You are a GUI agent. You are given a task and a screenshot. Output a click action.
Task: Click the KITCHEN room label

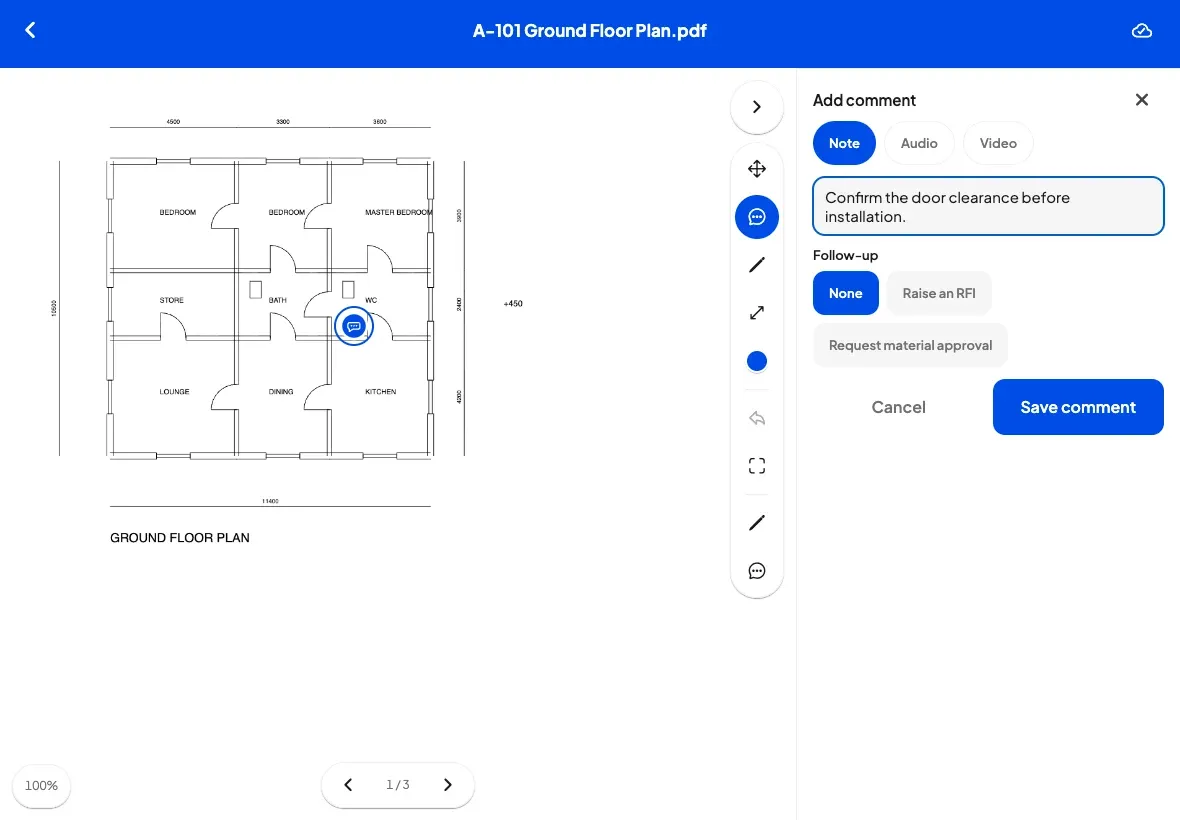point(381,391)
